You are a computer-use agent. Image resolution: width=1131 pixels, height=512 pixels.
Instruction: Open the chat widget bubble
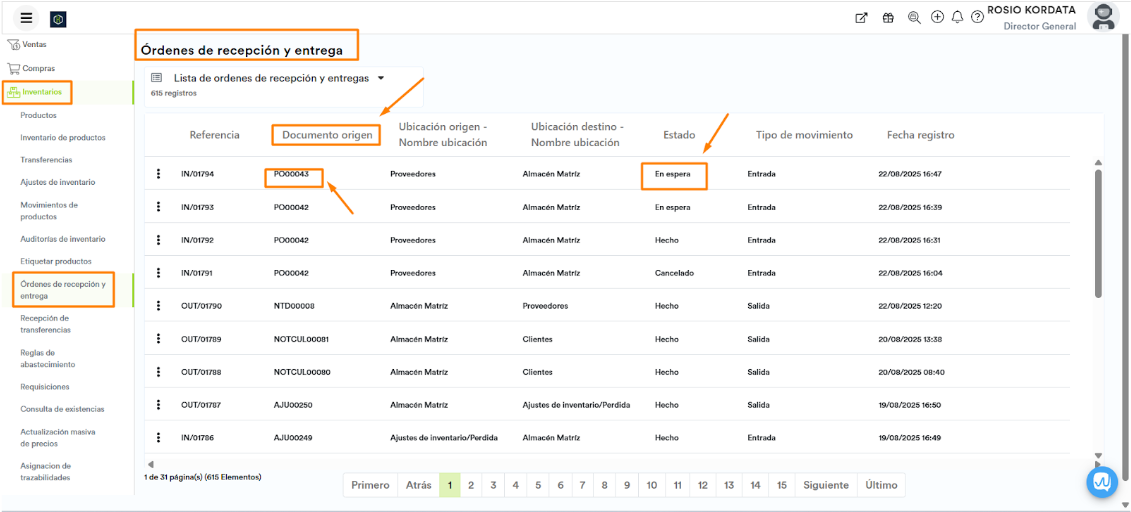click(1102, 482)
